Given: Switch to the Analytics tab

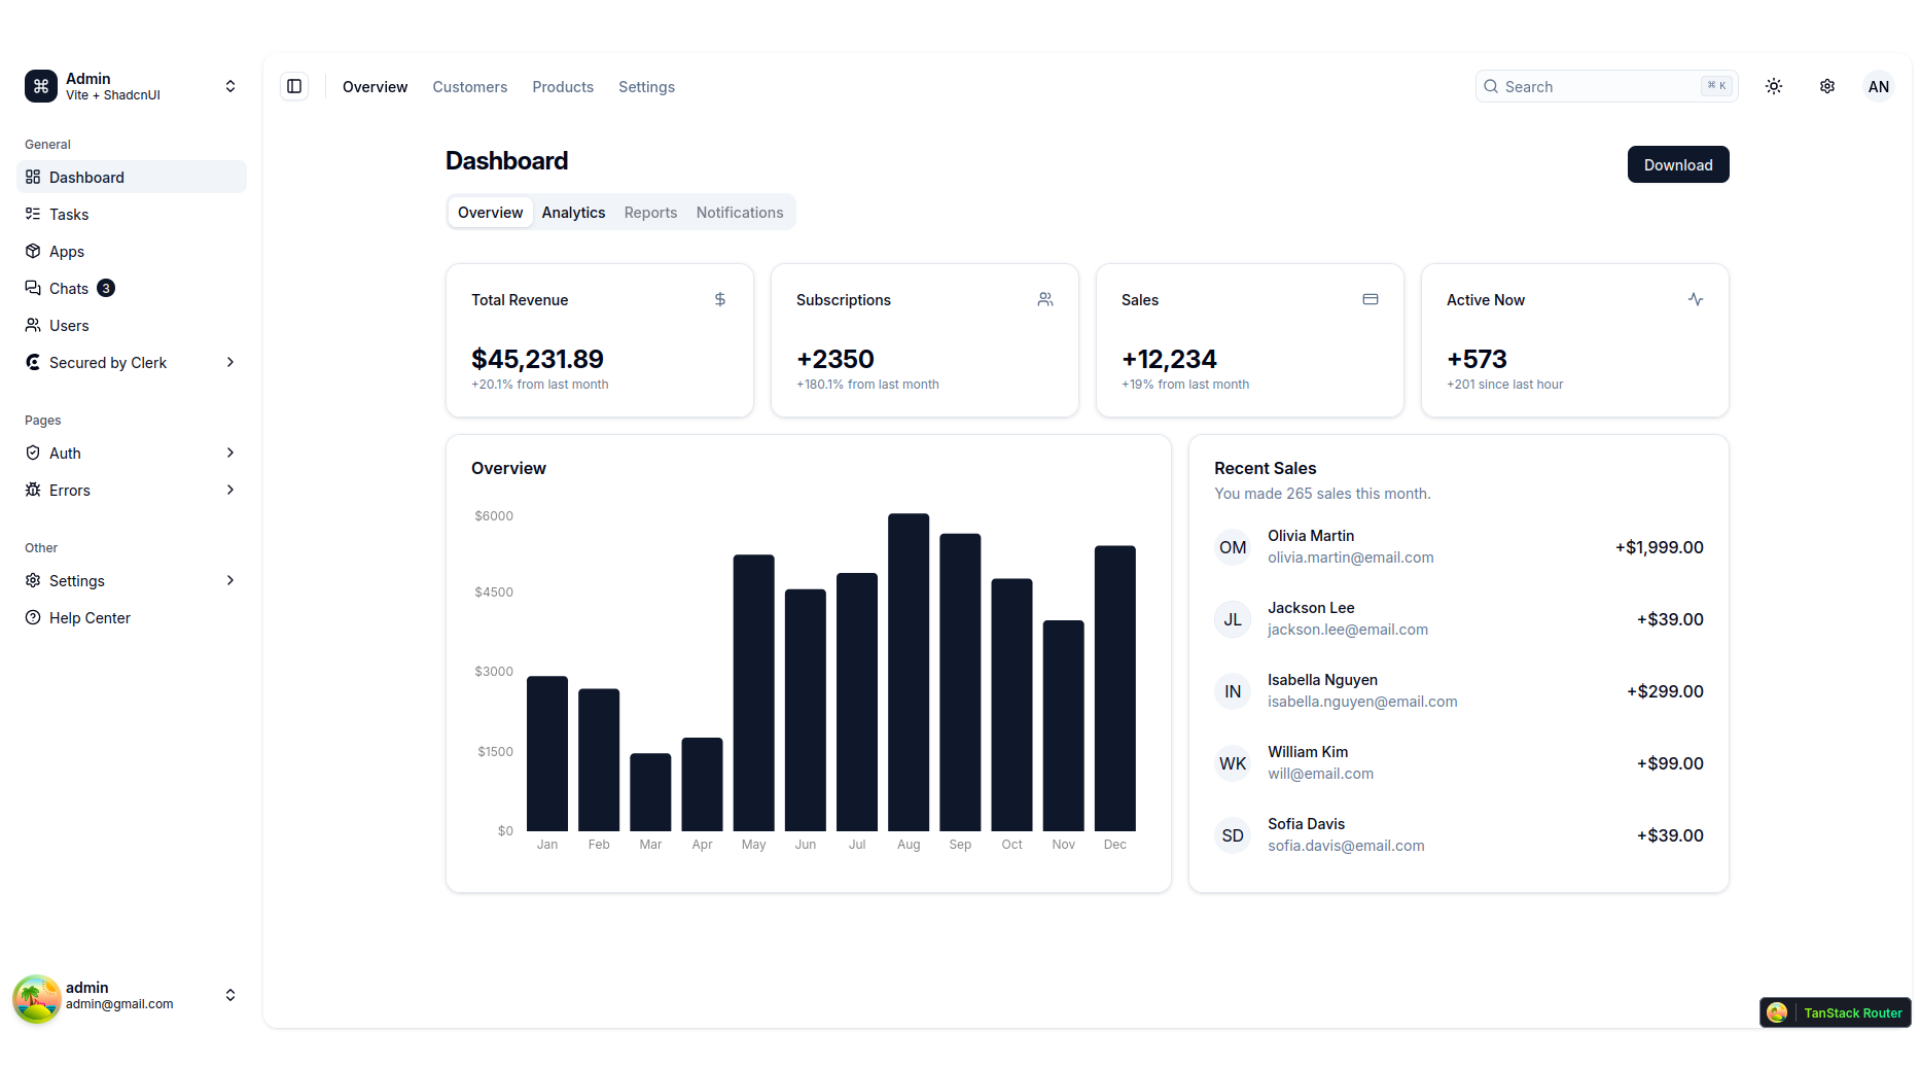Looking at the screenshot, I should tap(573, 212).
